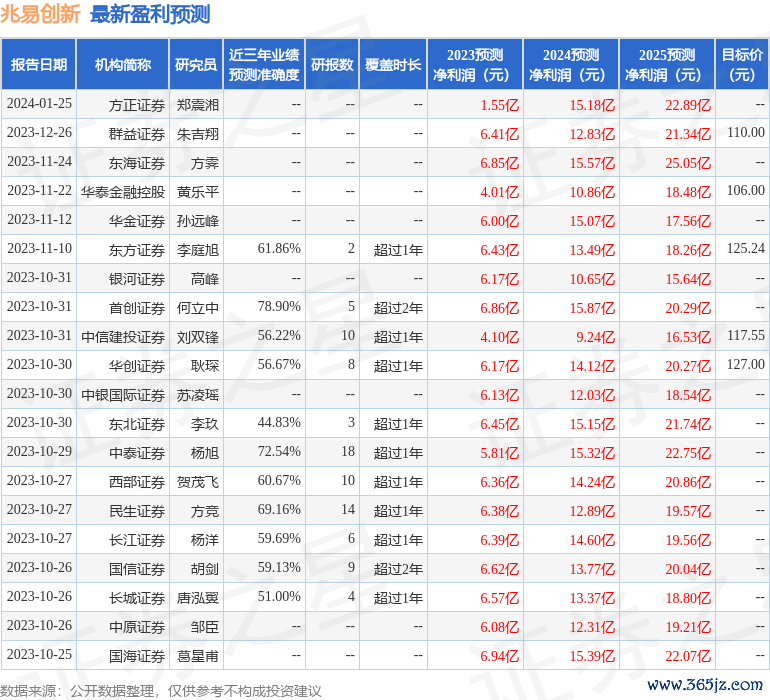This screenshot has height=700, width=770.
Task: Click analyst 苏凌瑶
Action: coord(197,395)
